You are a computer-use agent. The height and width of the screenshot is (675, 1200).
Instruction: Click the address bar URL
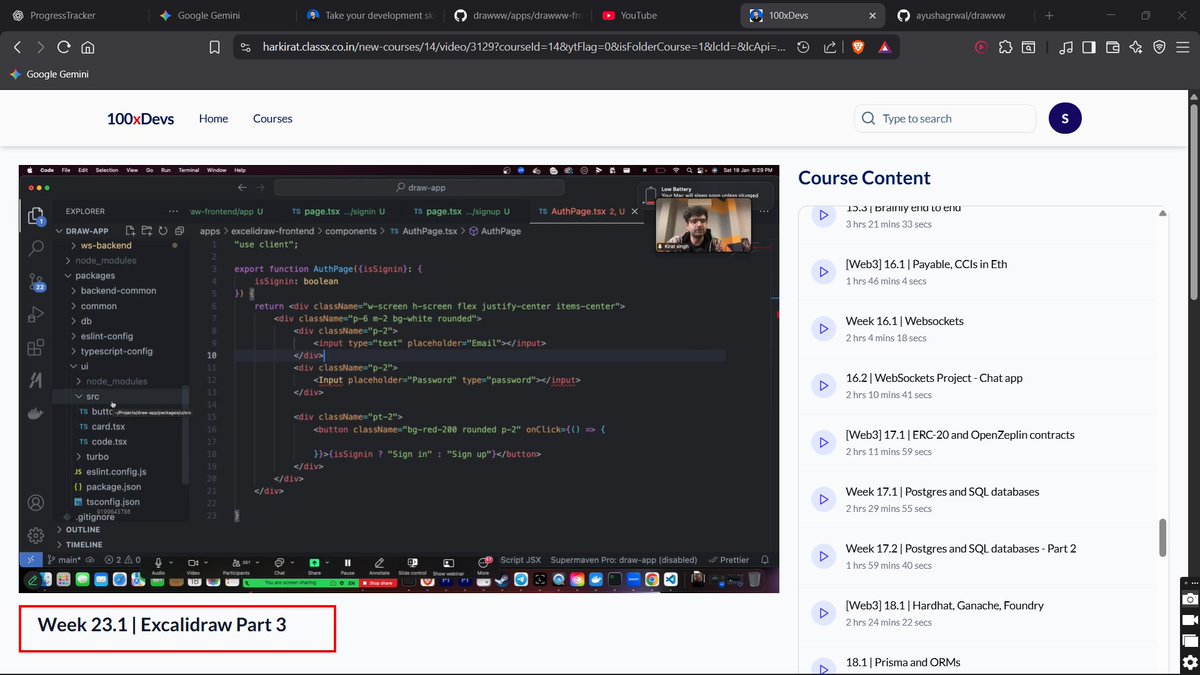click(x=524, y=47)
